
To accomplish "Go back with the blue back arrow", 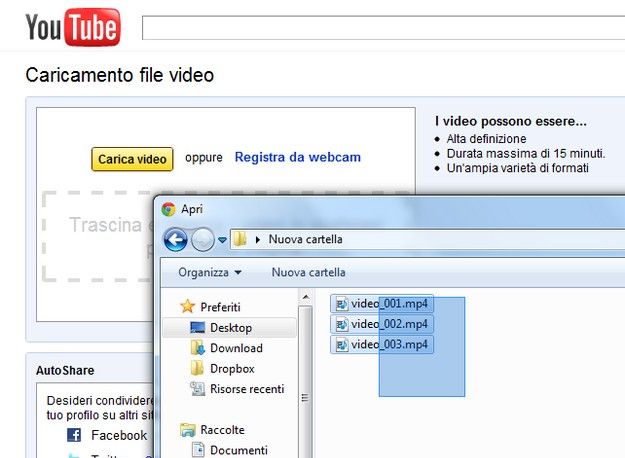I will [175, 240].
